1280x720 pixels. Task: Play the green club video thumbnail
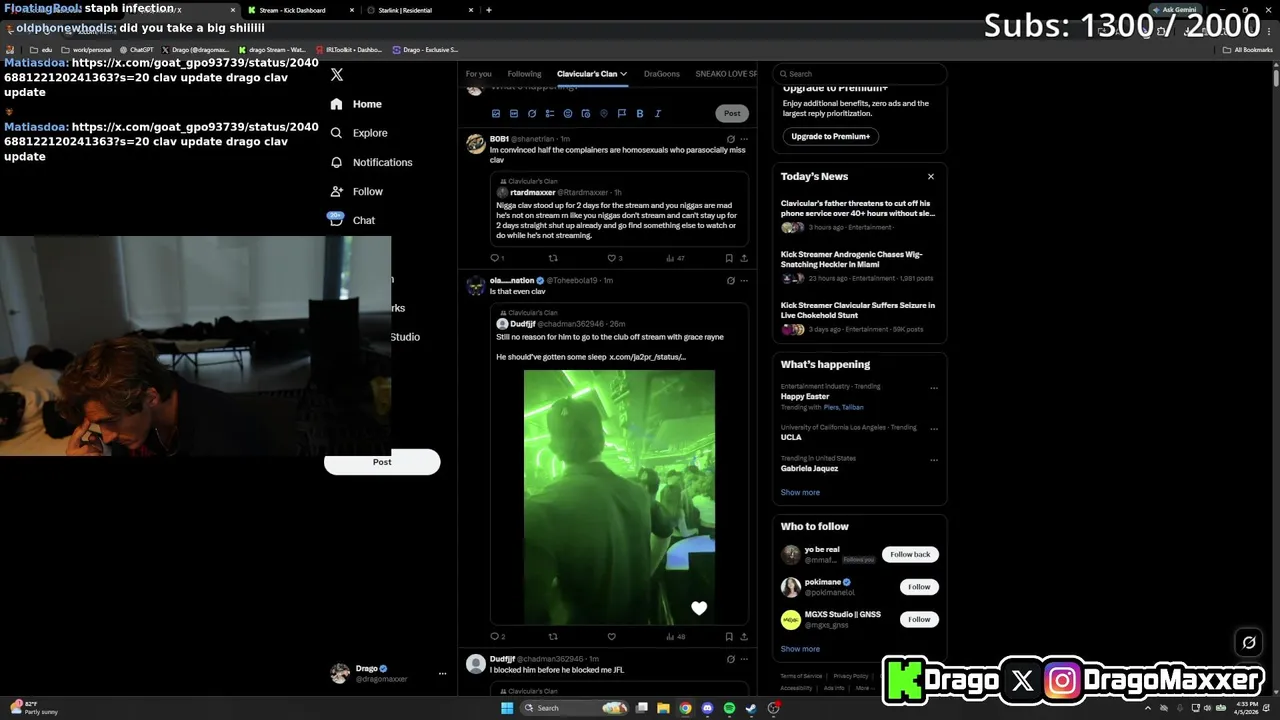click(619, 497)
